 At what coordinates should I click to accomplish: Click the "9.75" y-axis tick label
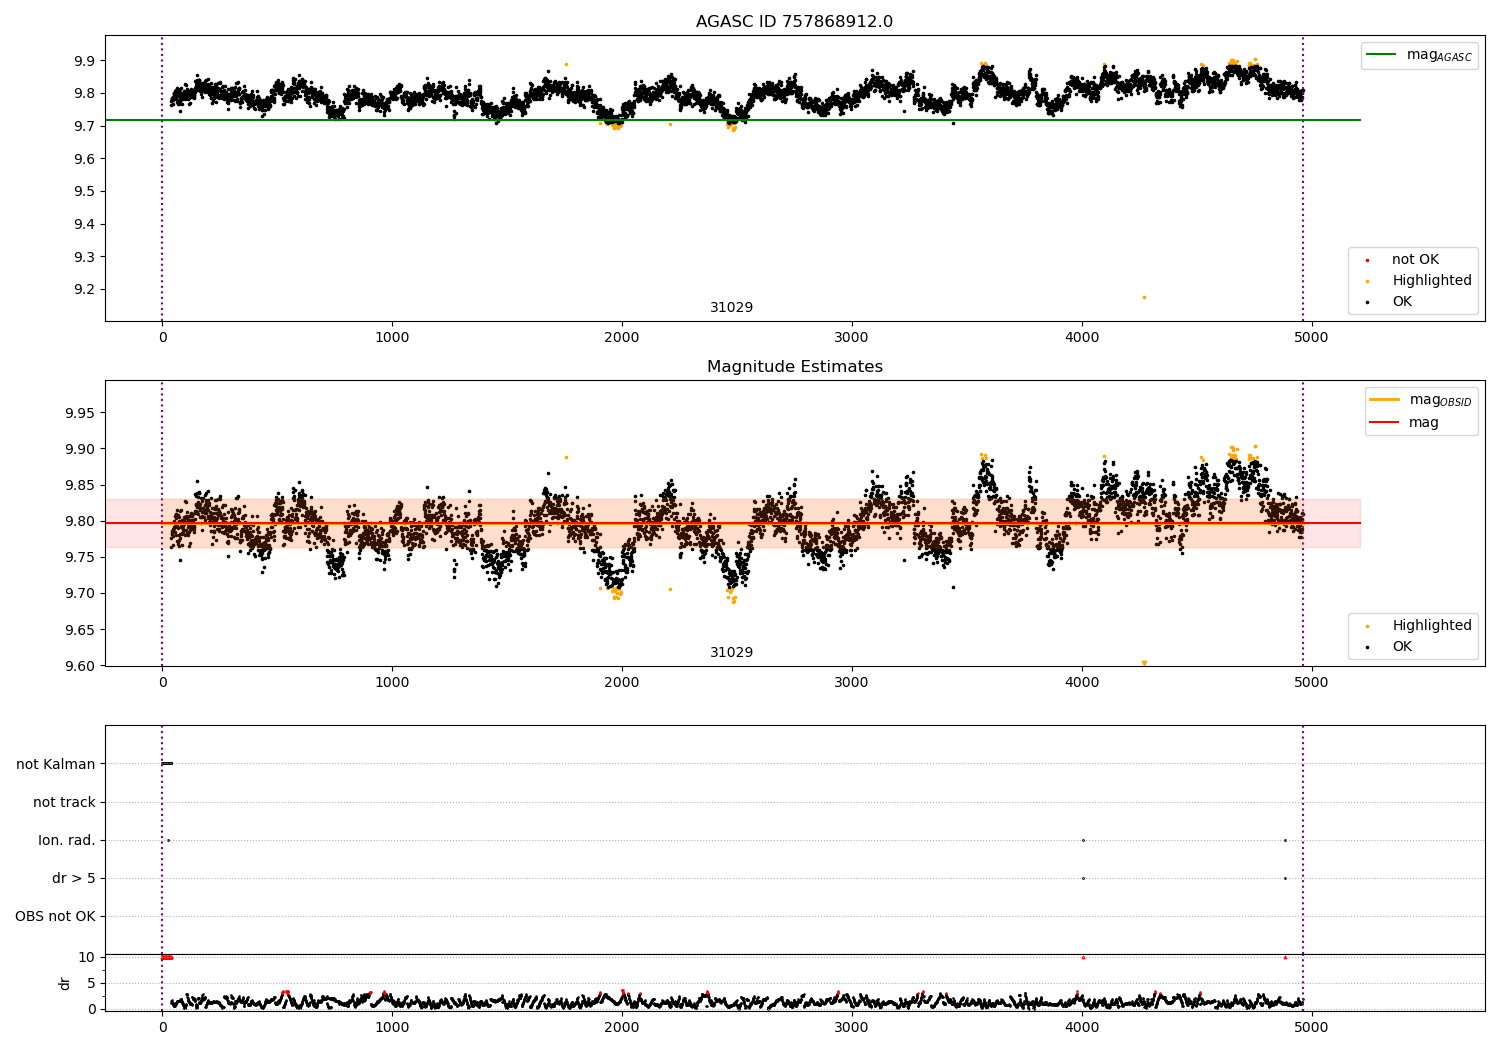(x=80, y=558)
